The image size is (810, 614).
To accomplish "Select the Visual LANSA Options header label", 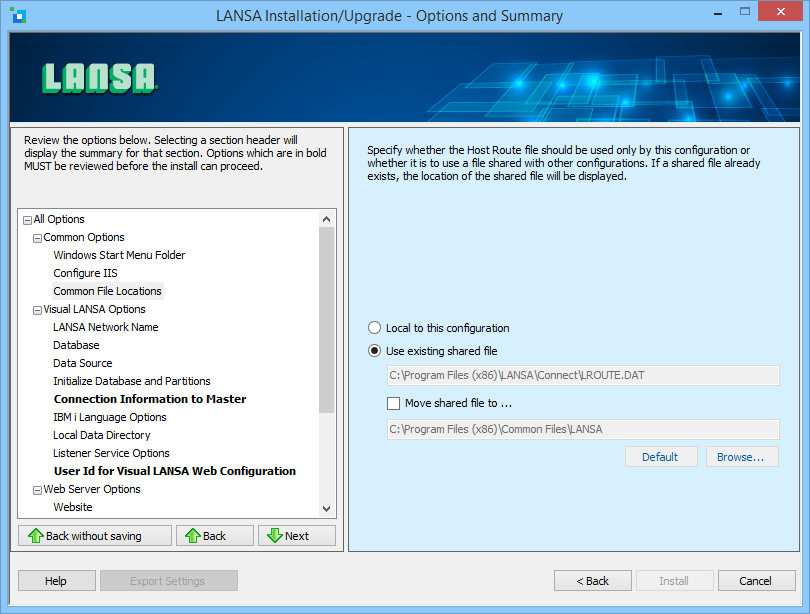I will click(x=95, y=309).
